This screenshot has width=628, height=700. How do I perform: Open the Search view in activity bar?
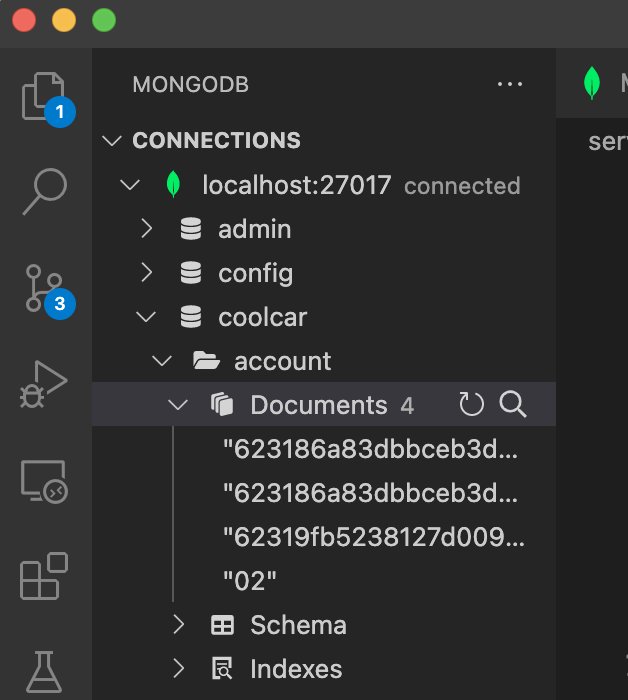tap(44, 191)
